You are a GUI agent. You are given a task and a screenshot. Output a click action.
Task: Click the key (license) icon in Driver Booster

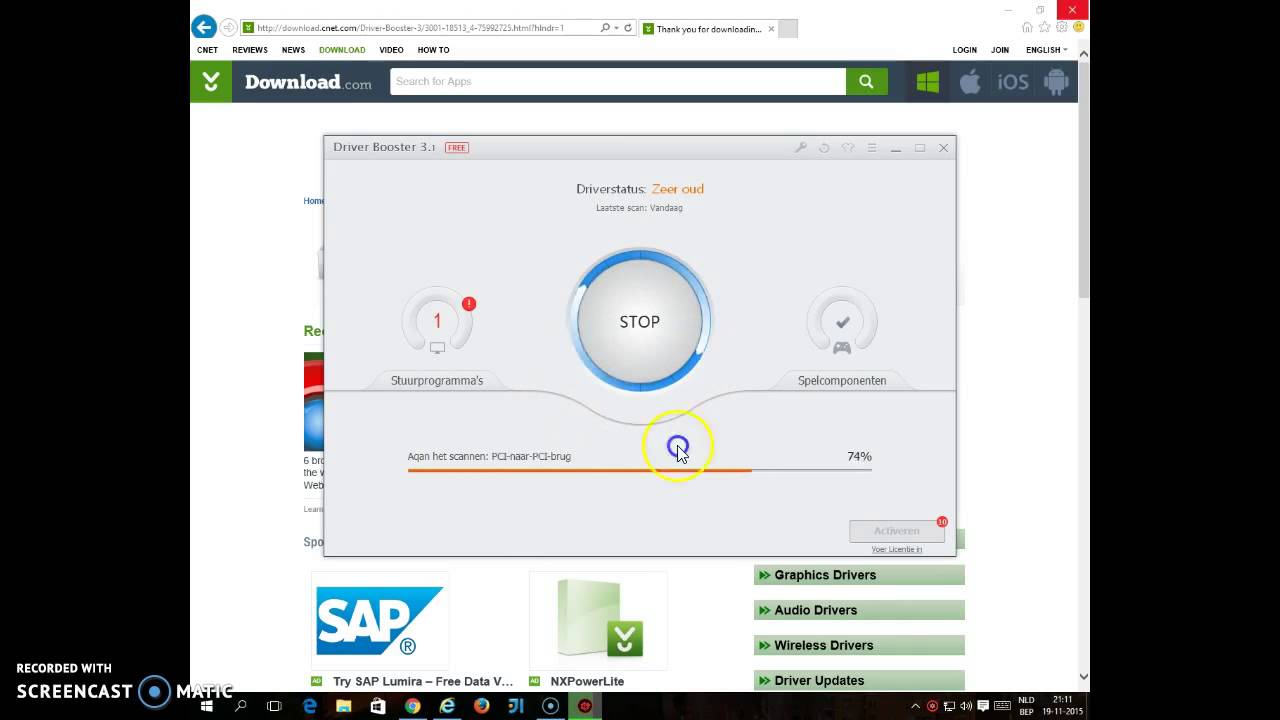pos(801,148)
